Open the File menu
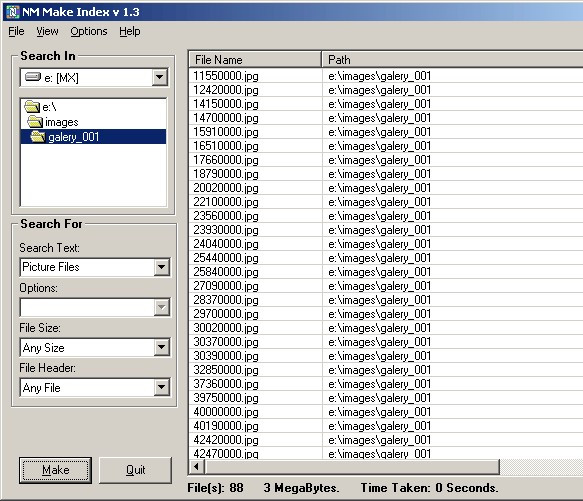The width and height of the screenshot is (583, 501). [16, 31]
